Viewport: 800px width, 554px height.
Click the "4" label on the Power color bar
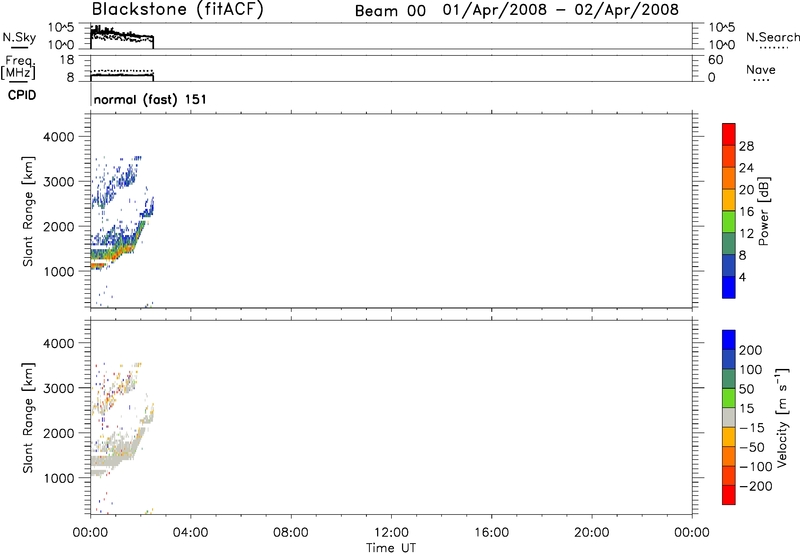(742, 278)
